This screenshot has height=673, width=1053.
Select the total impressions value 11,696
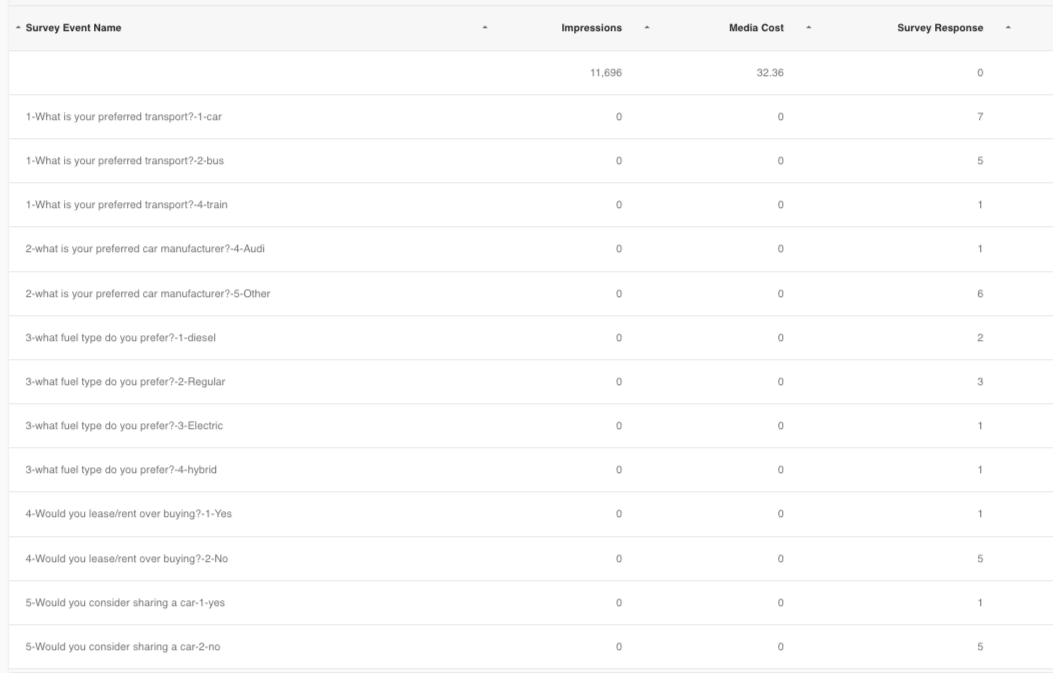pos(607,73)
